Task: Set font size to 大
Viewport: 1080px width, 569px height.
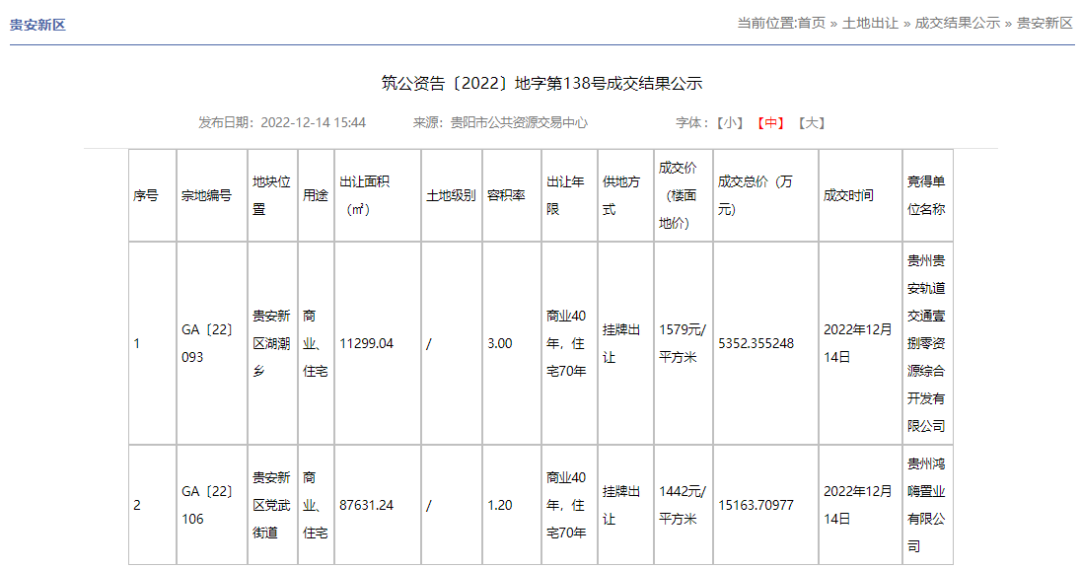Action: click(811, 123)
